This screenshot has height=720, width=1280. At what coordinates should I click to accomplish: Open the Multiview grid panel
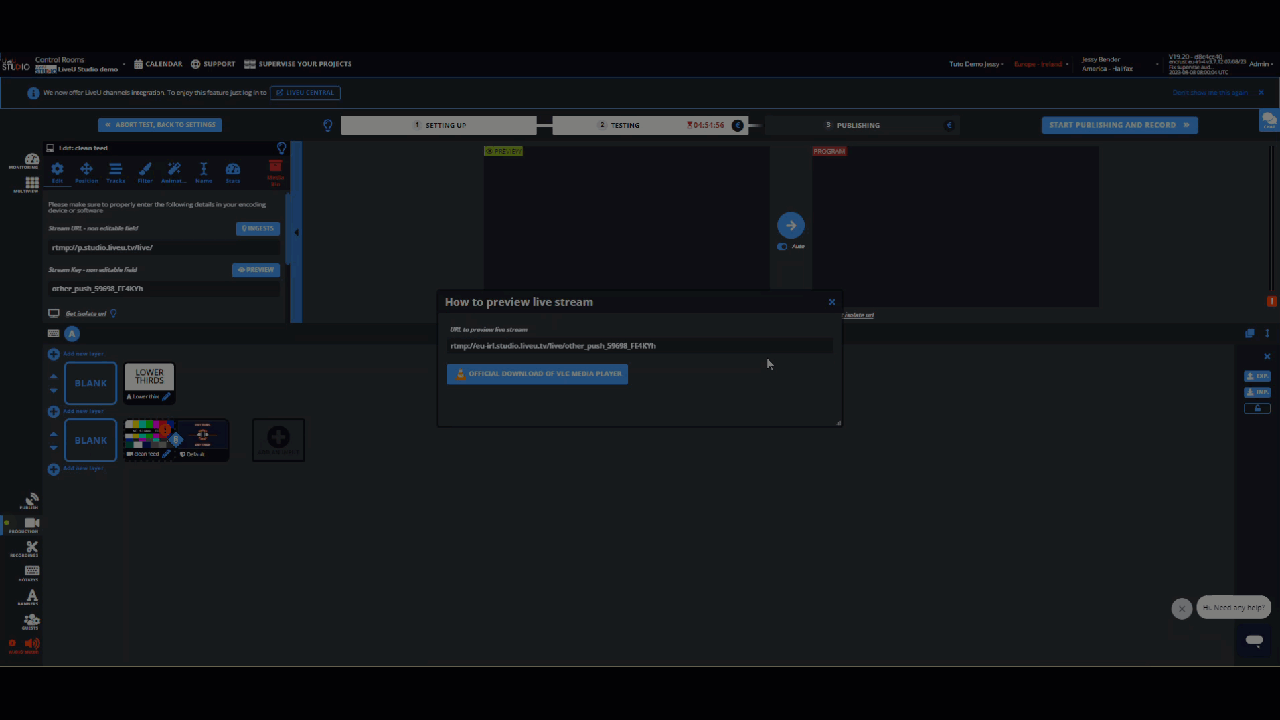click(x=31, y=185)
